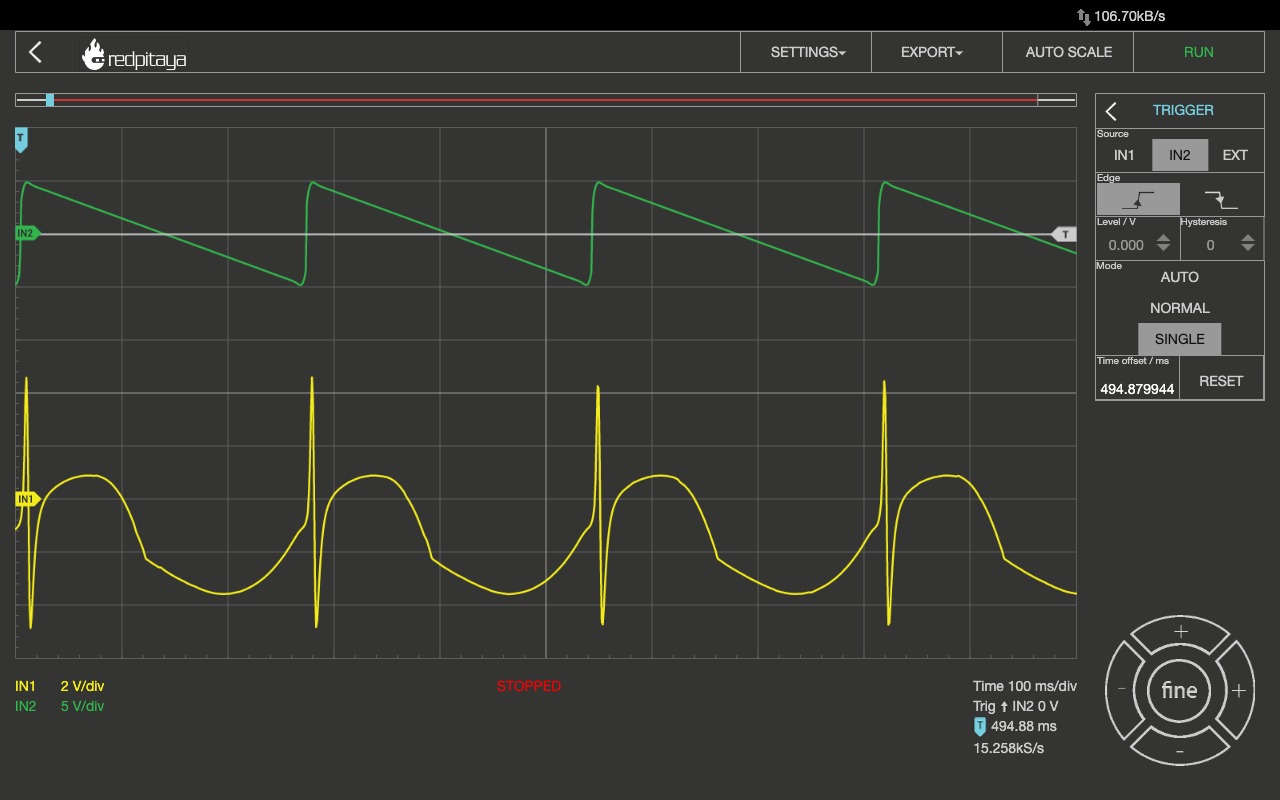This screenshot has height=800, width=1280.
Task: Click the T trigger level marker on right edge
Action: coord(1065,234)
